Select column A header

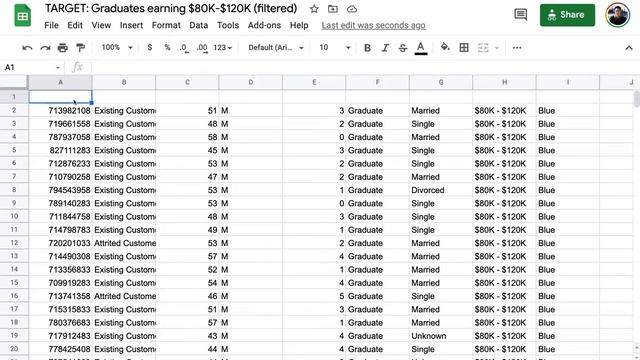point(60,82)
